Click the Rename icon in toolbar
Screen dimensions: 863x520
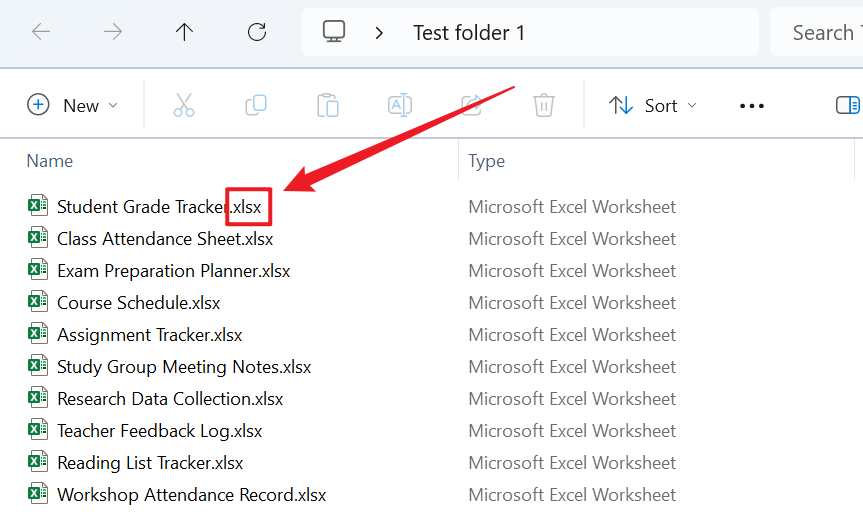pyautogui.click(x=400, y=106)
